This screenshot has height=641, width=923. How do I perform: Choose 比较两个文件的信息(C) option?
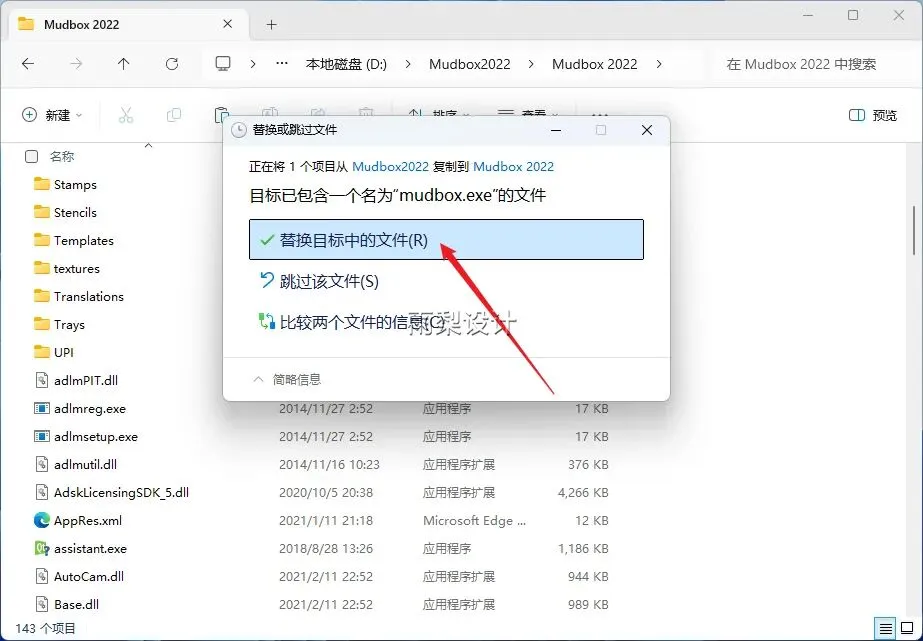tap(446, 321)
